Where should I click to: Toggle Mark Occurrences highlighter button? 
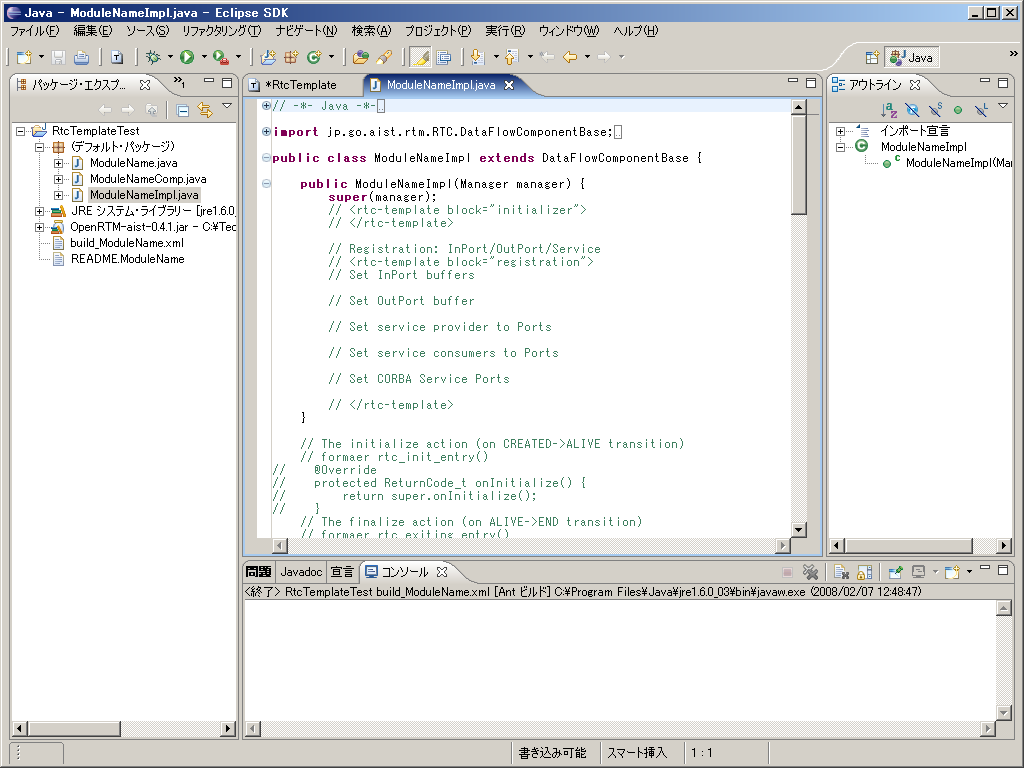click(421, 57)
